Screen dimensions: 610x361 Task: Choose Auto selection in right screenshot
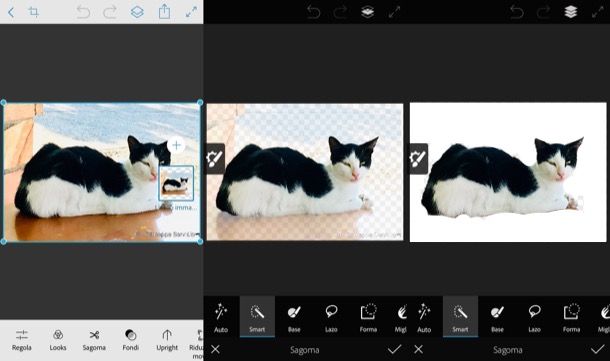[x=424, y=318]
